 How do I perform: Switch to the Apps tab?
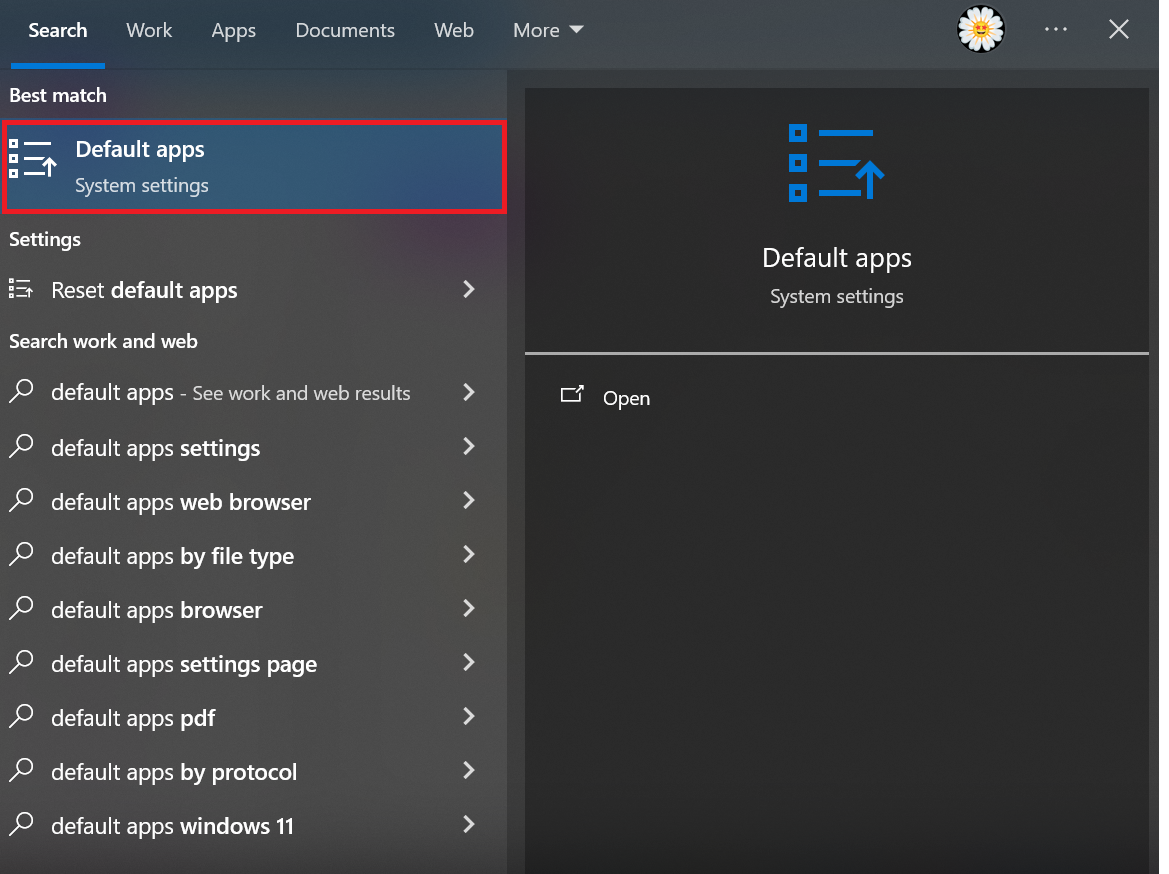(233, 31)
